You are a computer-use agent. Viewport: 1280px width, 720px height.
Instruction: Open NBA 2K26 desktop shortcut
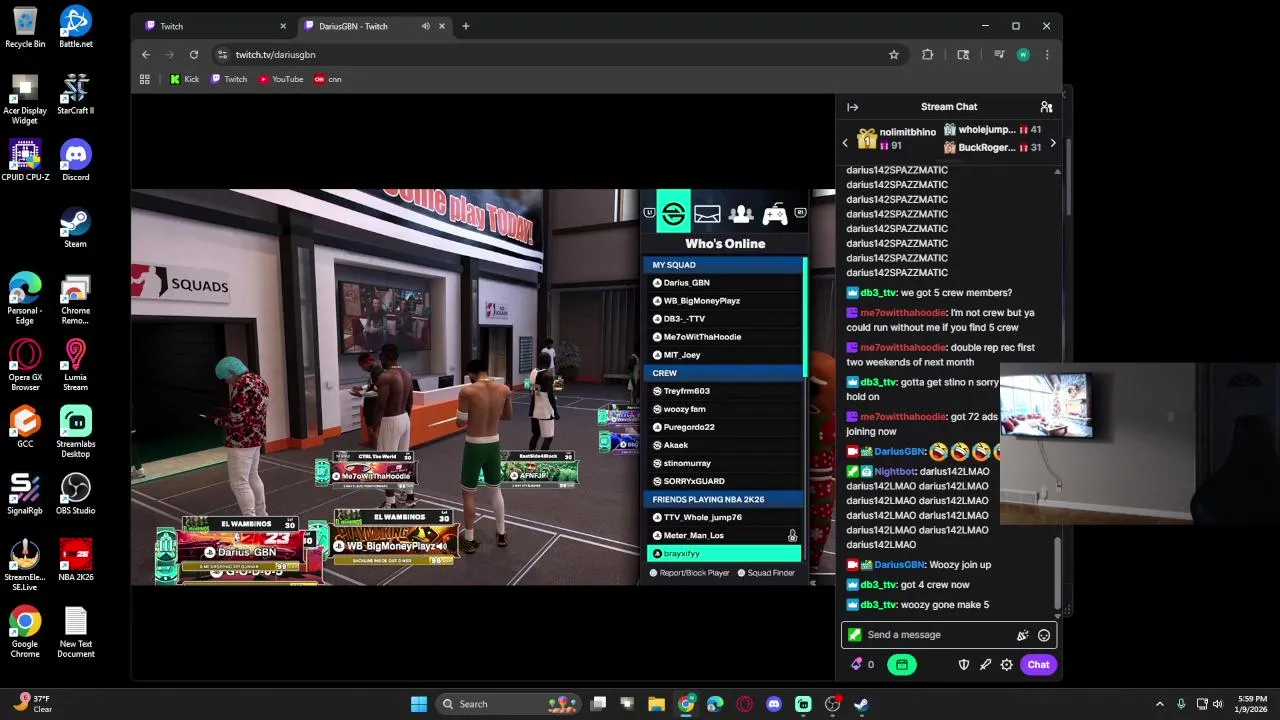coord(76,561)
